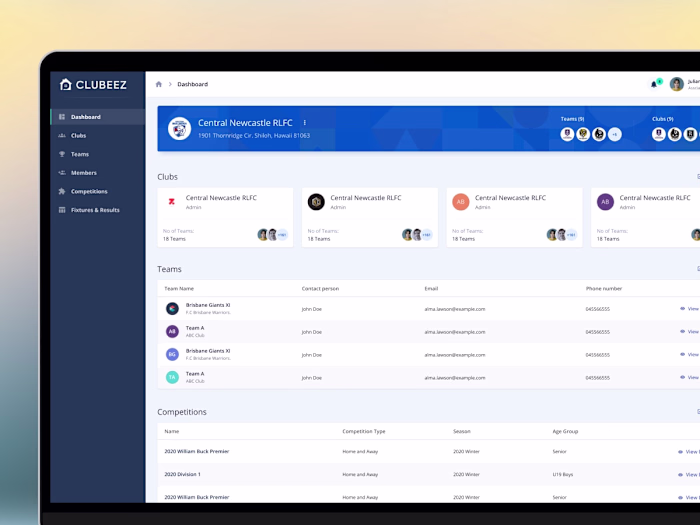This screenshot has width=700, height=525.
Task: Click the home breadcrumb icon
Action: pos(158,84)
